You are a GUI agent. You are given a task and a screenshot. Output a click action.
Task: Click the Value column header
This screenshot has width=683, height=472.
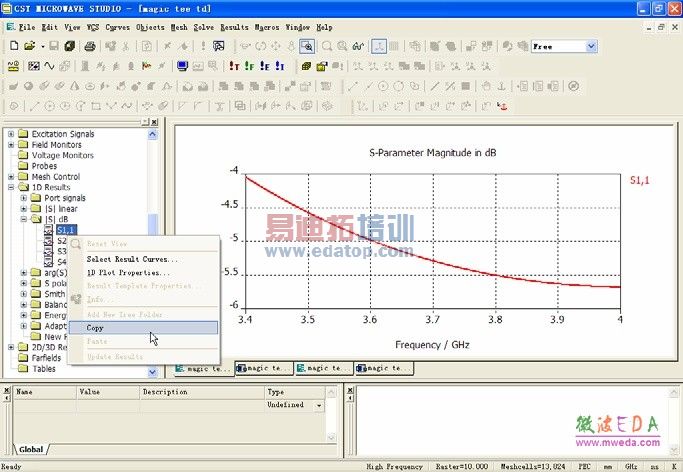pyautogui.click(x=108, y=392)
